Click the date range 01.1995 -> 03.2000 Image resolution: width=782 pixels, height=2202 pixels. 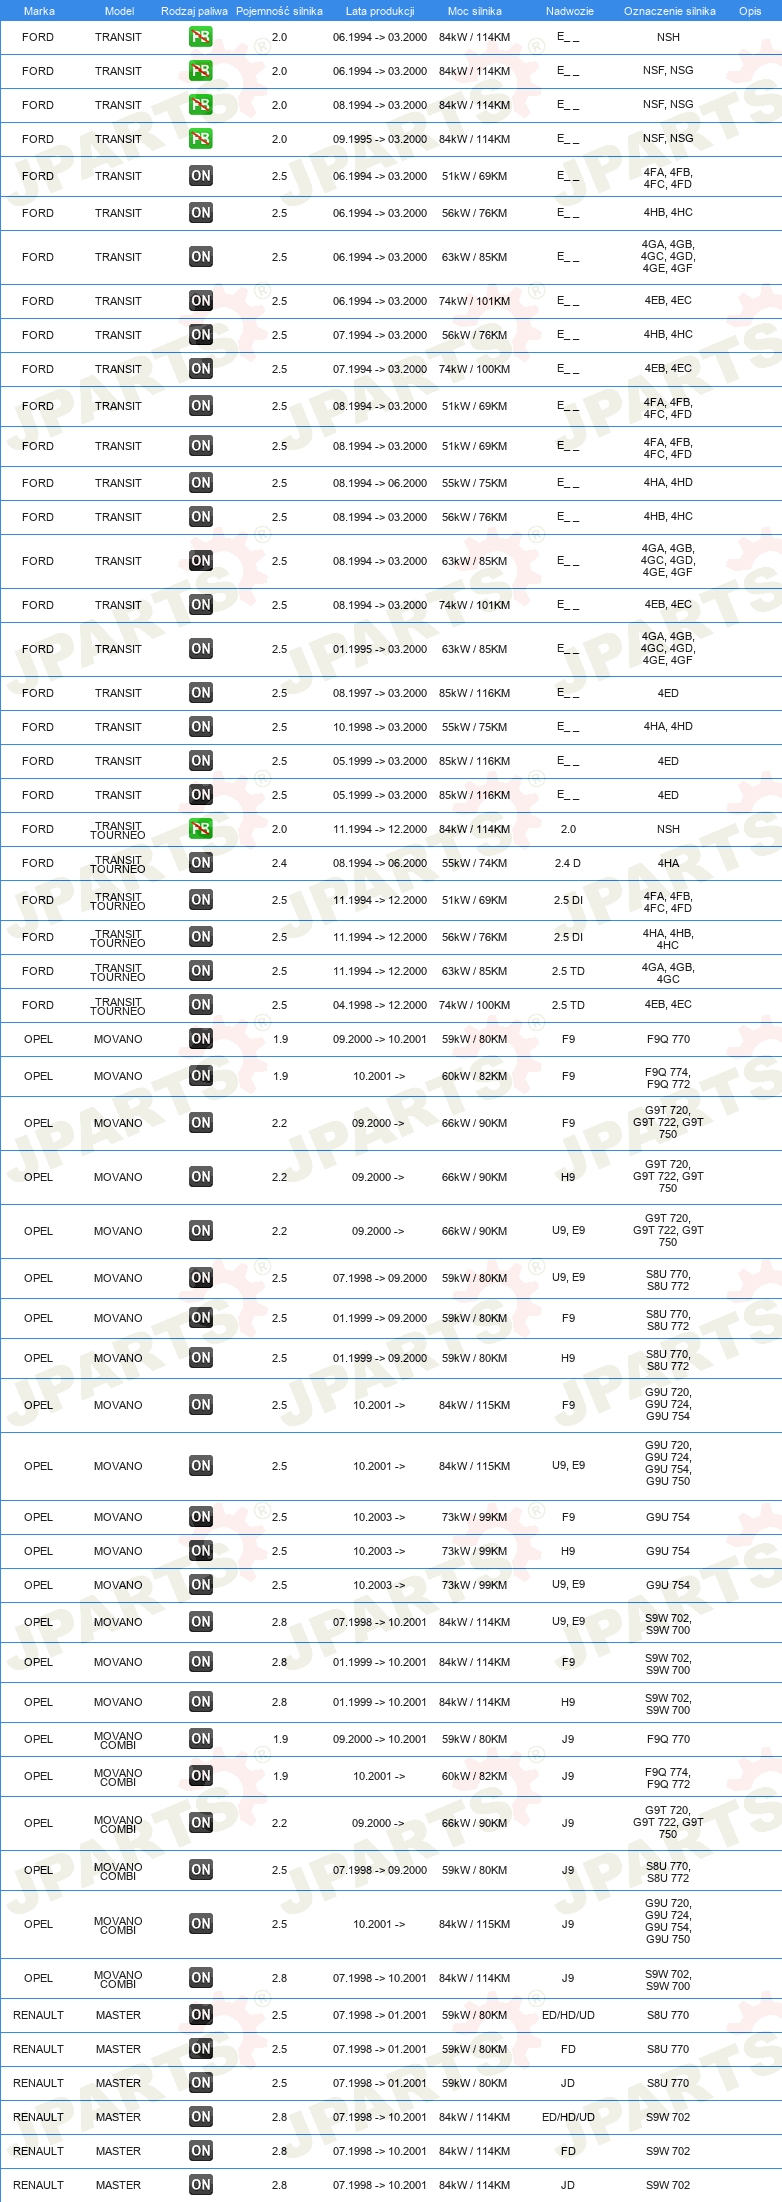tap(380, 649)
